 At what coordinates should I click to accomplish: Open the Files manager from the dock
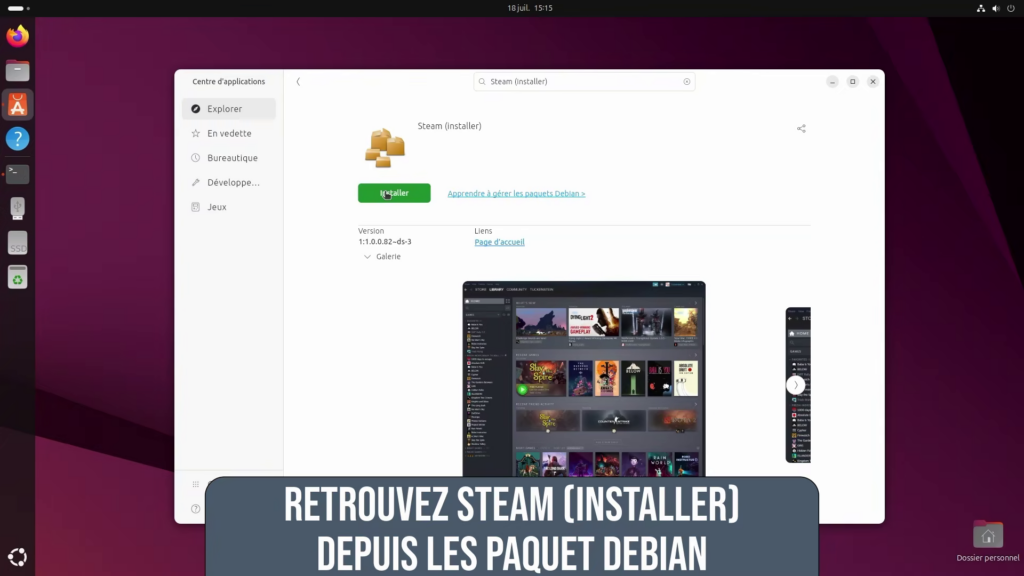tap(18, 71)
